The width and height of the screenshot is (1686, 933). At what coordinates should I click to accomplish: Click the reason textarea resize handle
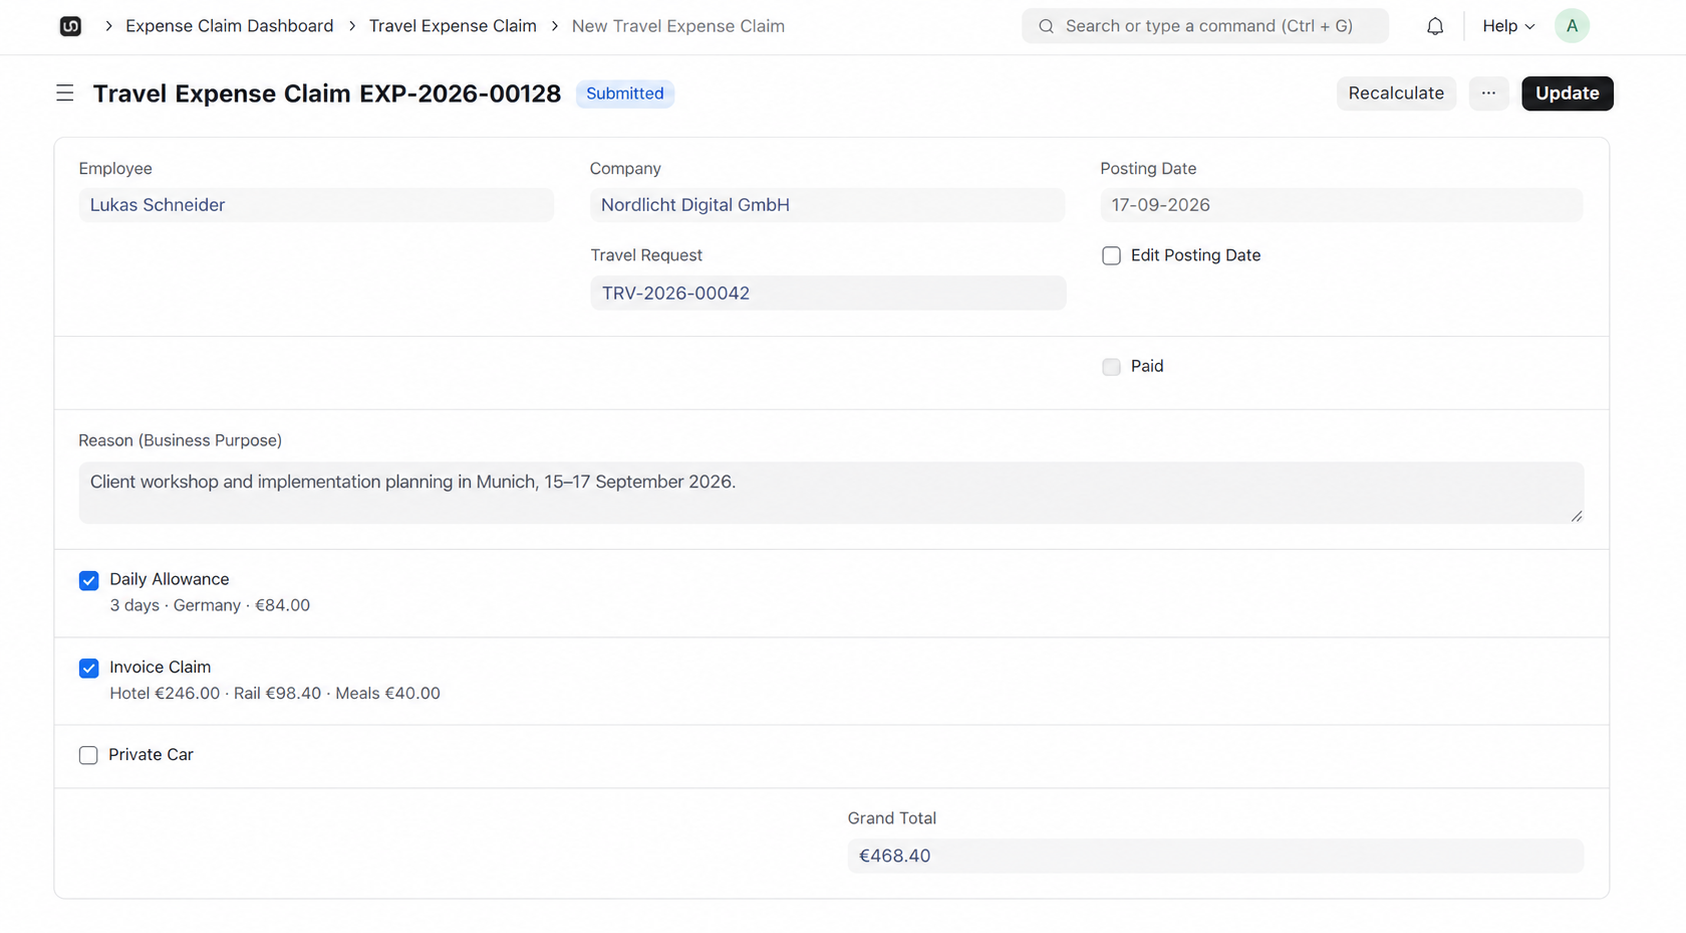pyautogui.click(x=1576, y=515)
